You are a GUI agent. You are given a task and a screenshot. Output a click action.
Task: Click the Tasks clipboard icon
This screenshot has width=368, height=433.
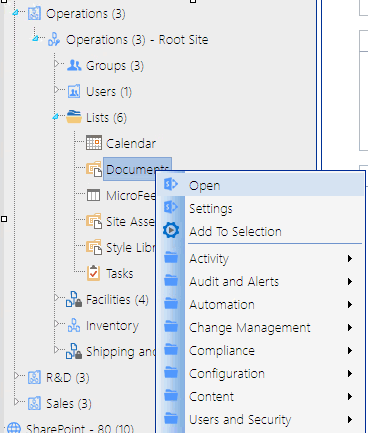point(94,273)
